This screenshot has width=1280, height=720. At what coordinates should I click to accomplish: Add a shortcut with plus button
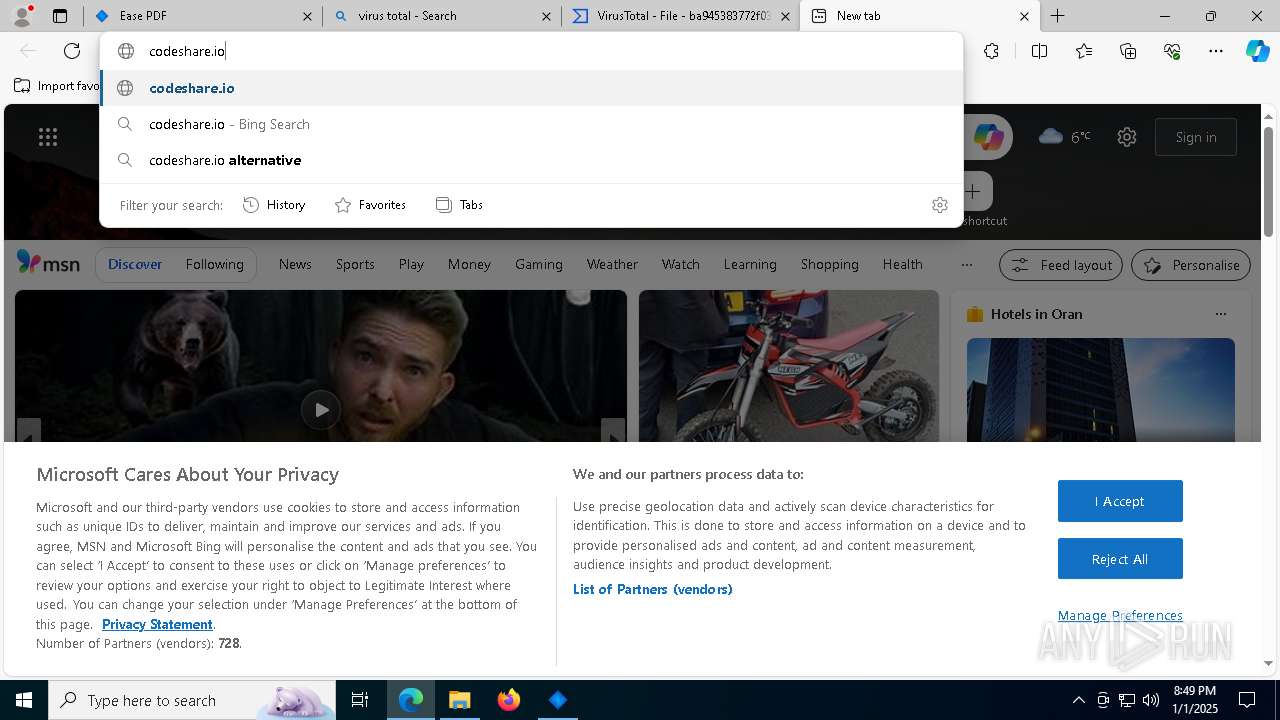[973, 191]
